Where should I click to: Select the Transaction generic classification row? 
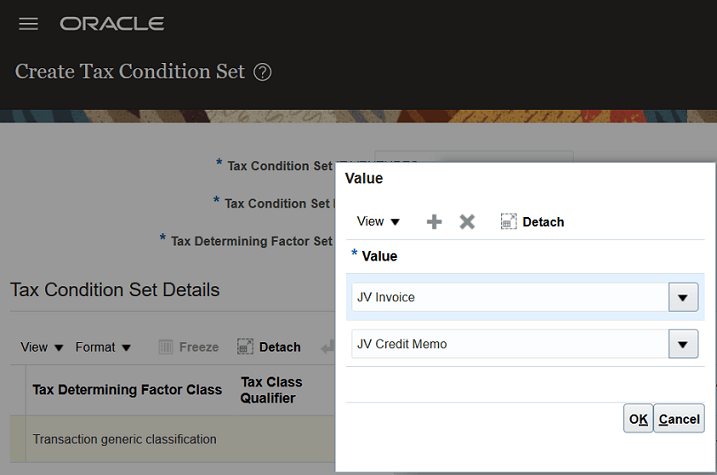(x=125, y=439)
